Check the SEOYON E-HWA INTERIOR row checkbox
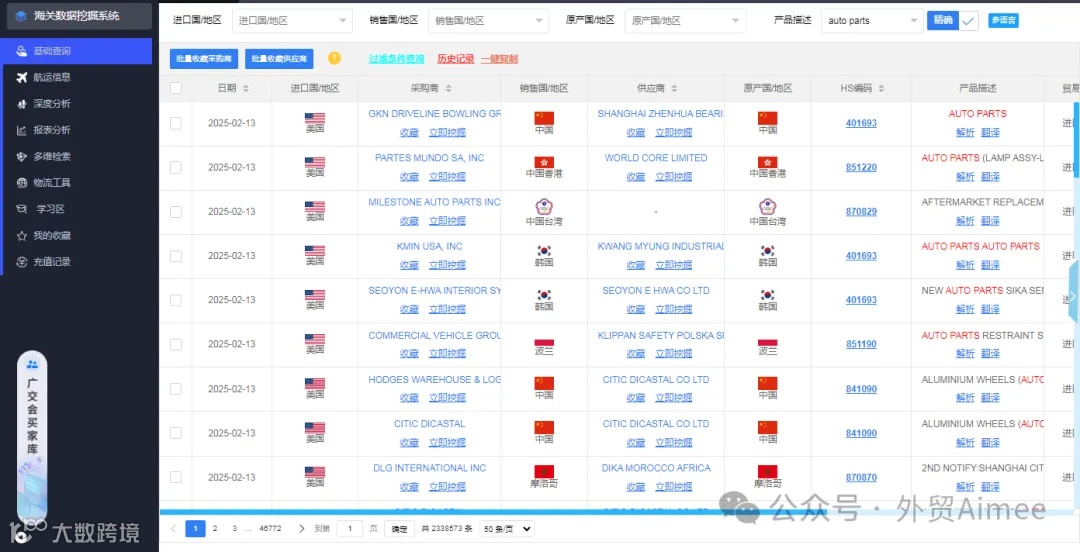The height and width of the screenshot is (552, 1080). coord(176,300)
